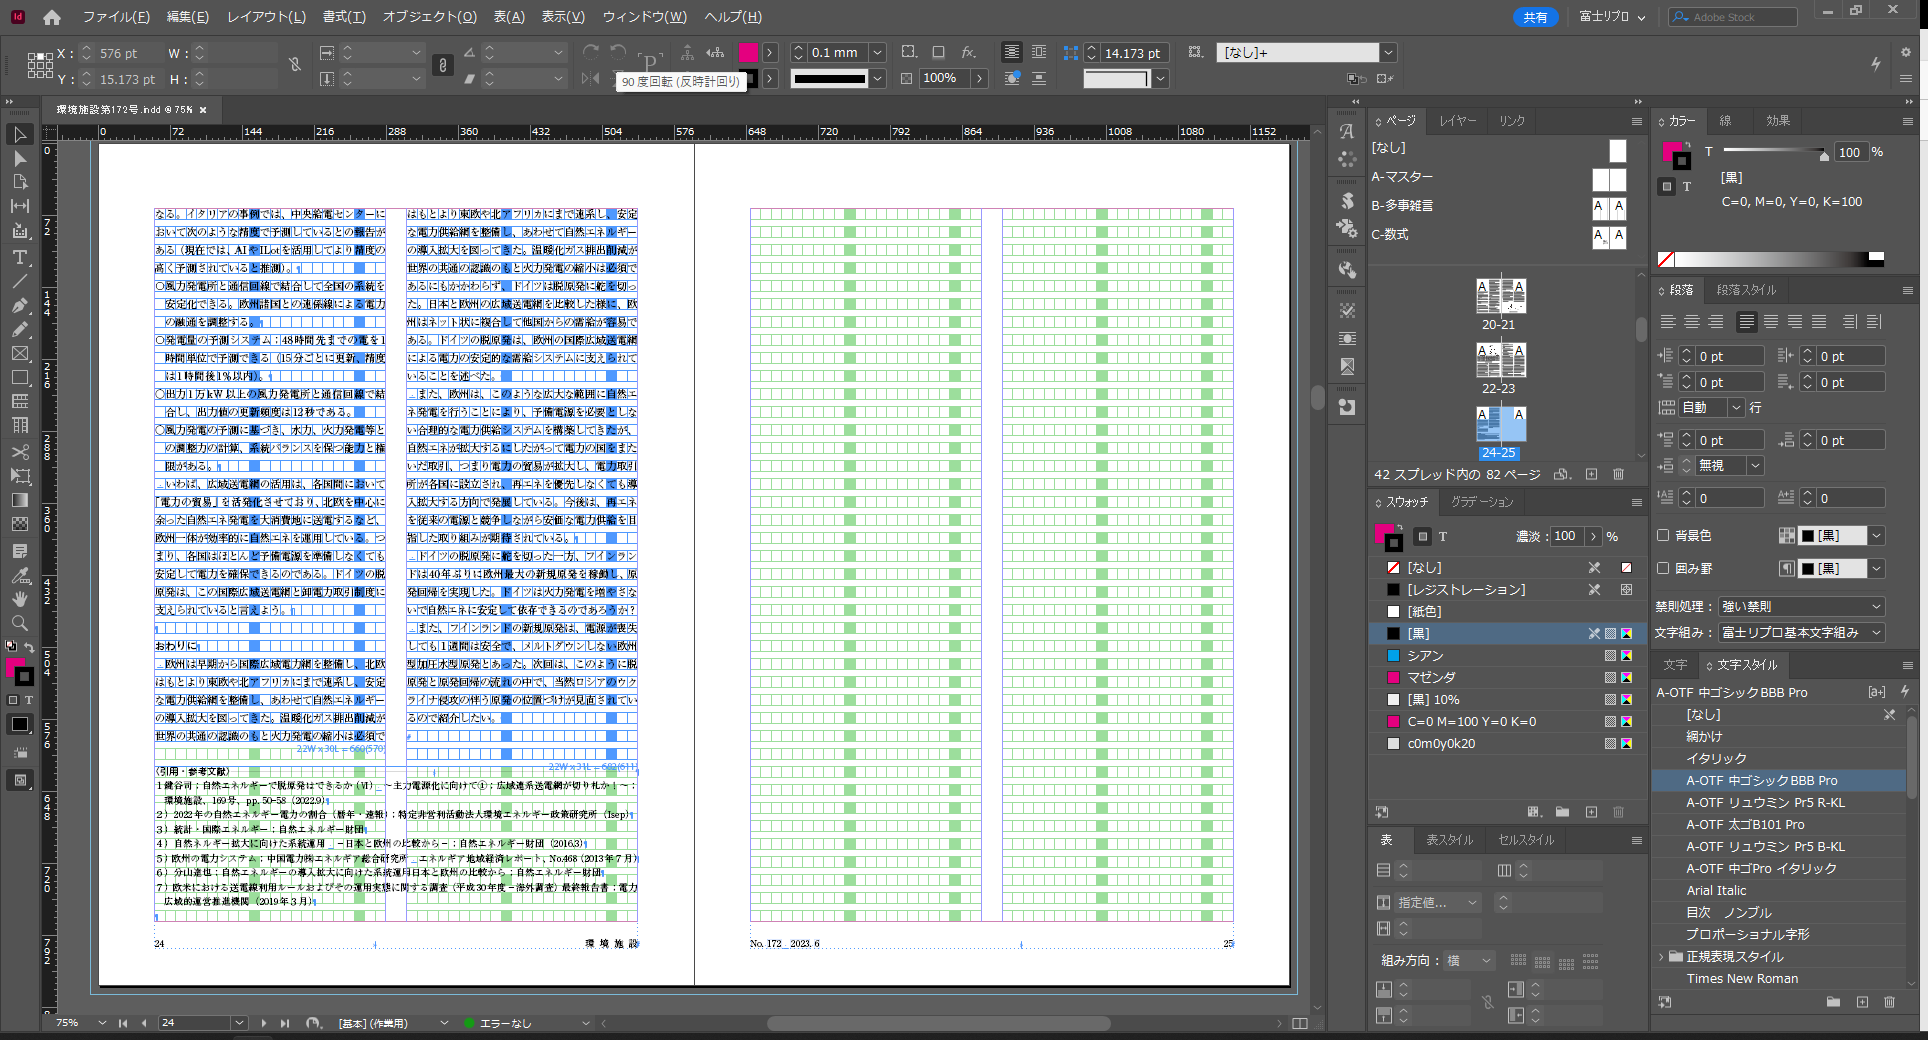Select the Note tool

20,551
